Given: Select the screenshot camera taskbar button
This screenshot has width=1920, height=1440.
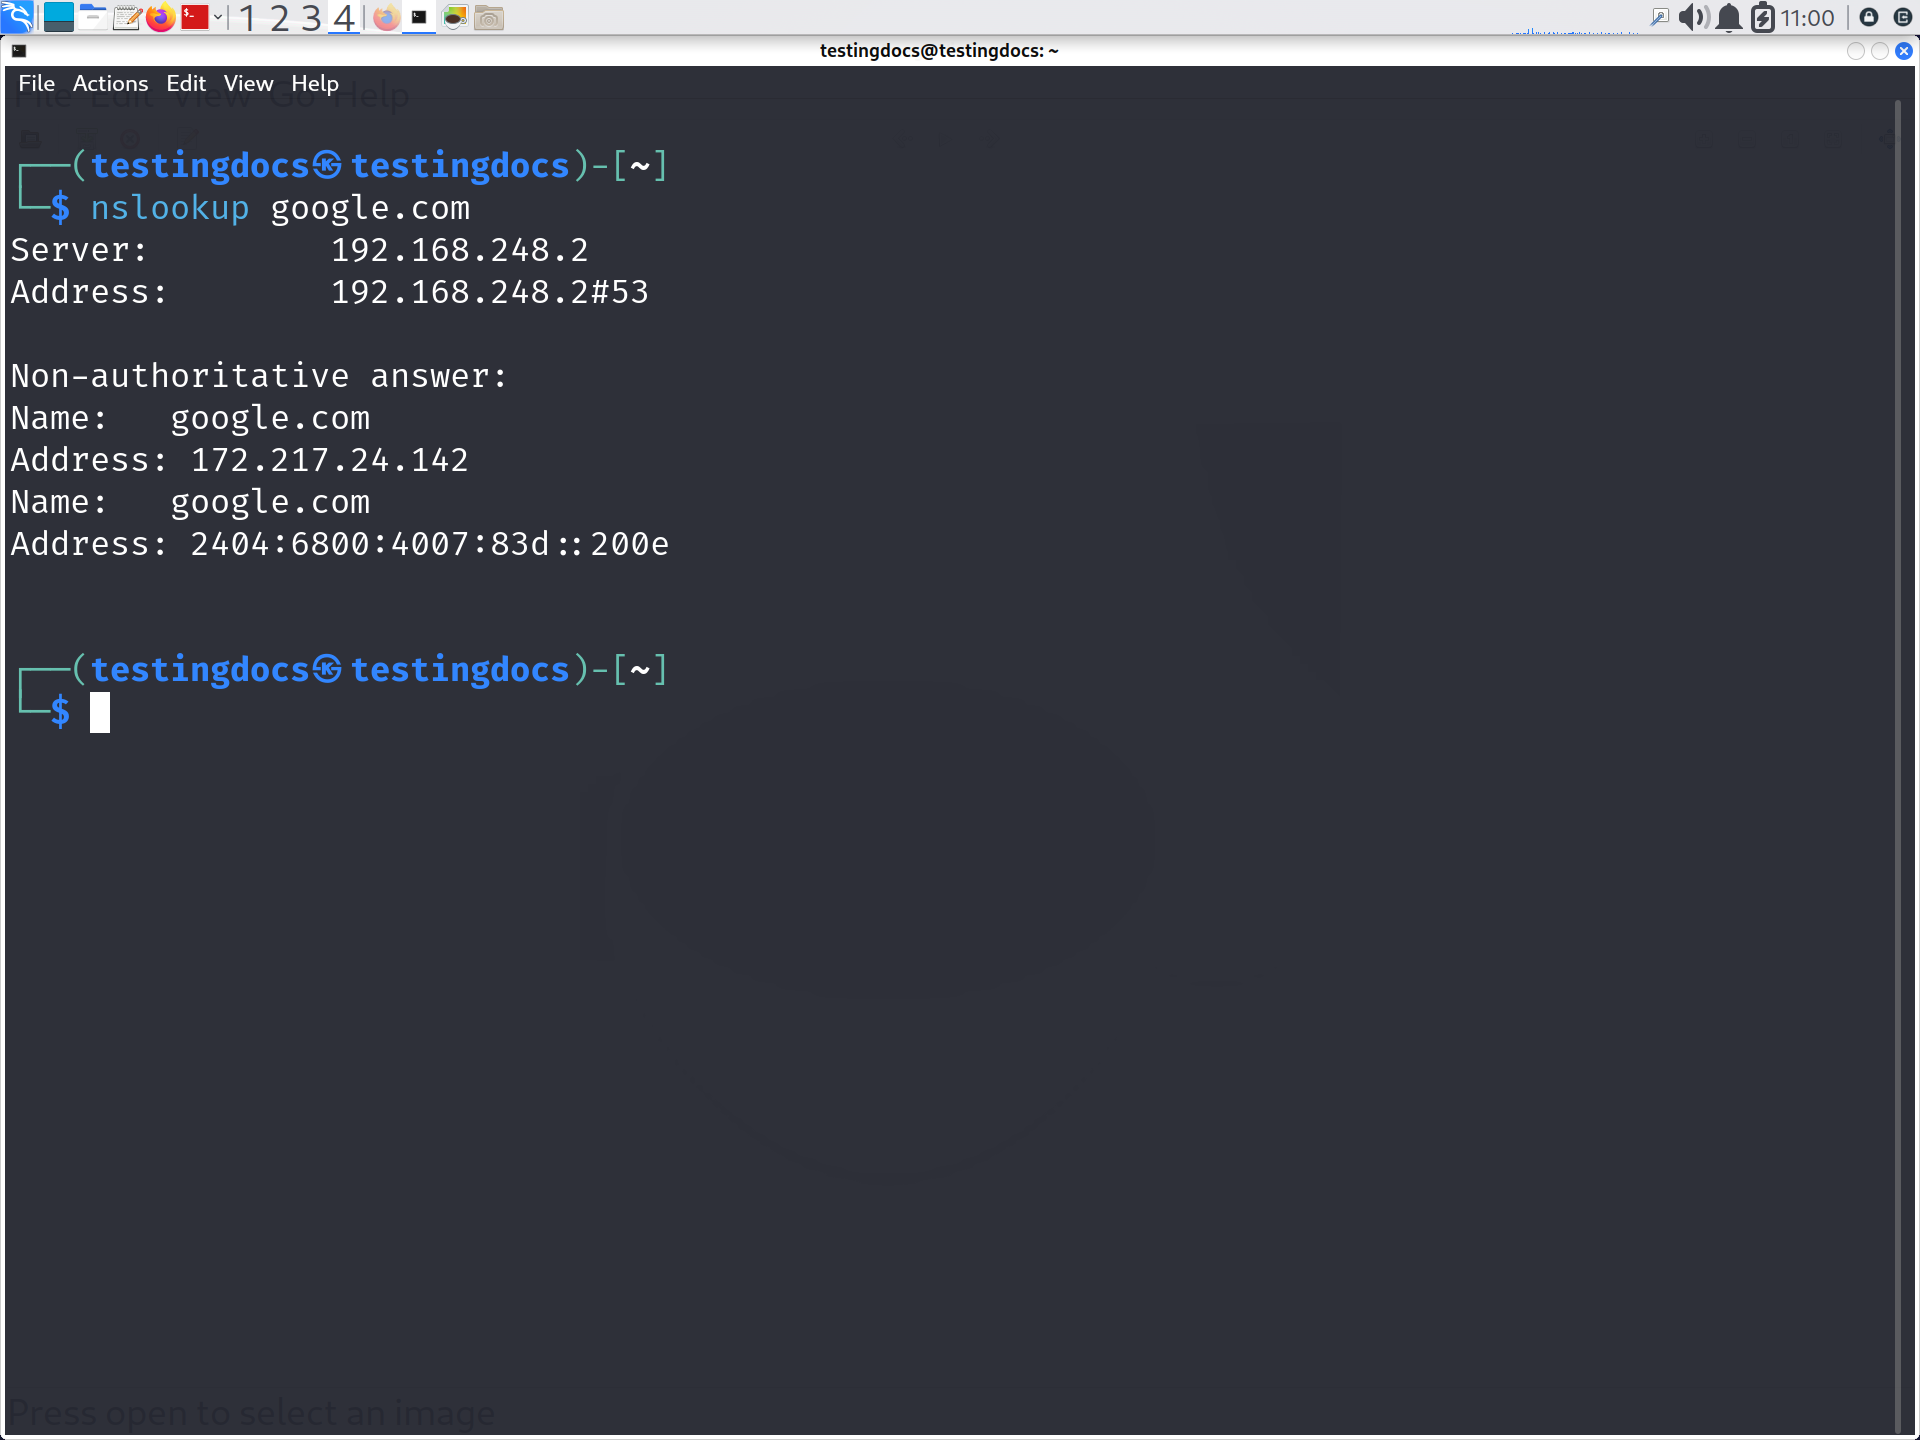Looking at the screenshot, I should point(489,17).
